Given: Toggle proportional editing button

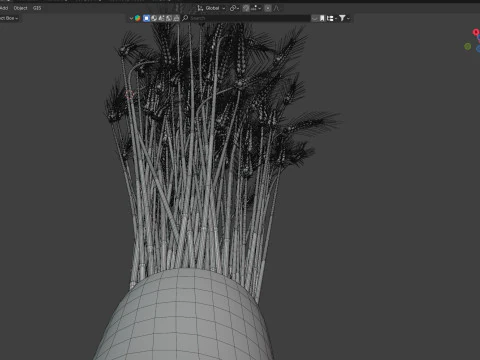Looking at the screenshot, I should 268,8.
